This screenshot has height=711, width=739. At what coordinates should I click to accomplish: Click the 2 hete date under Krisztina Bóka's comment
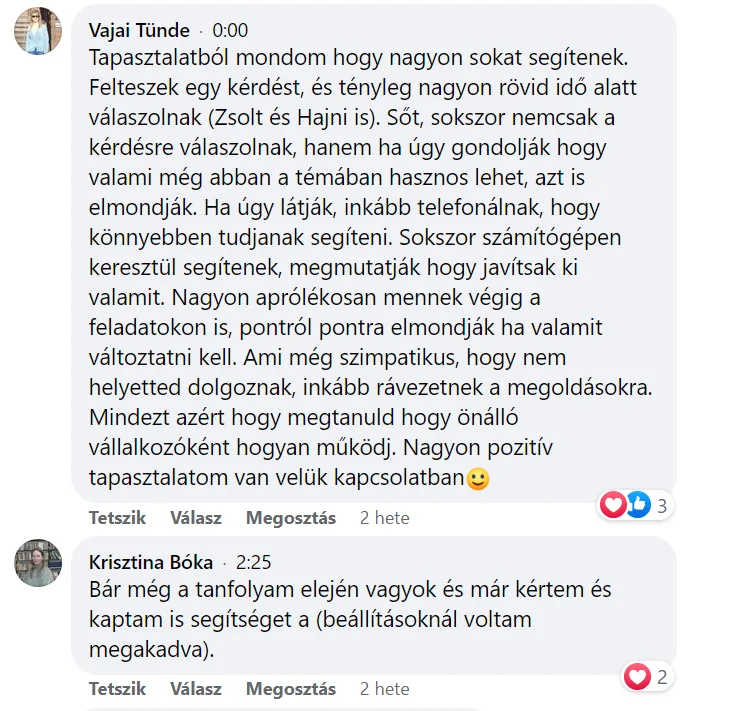[385, 689]
